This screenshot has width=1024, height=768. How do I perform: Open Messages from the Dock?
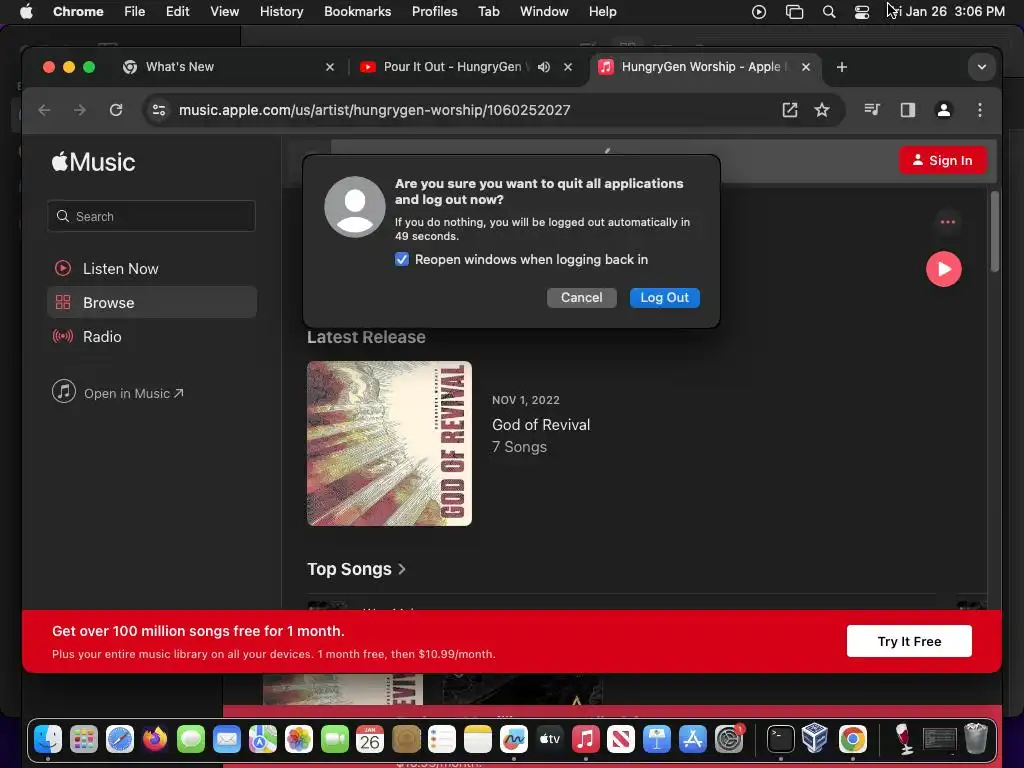(191, 739)
